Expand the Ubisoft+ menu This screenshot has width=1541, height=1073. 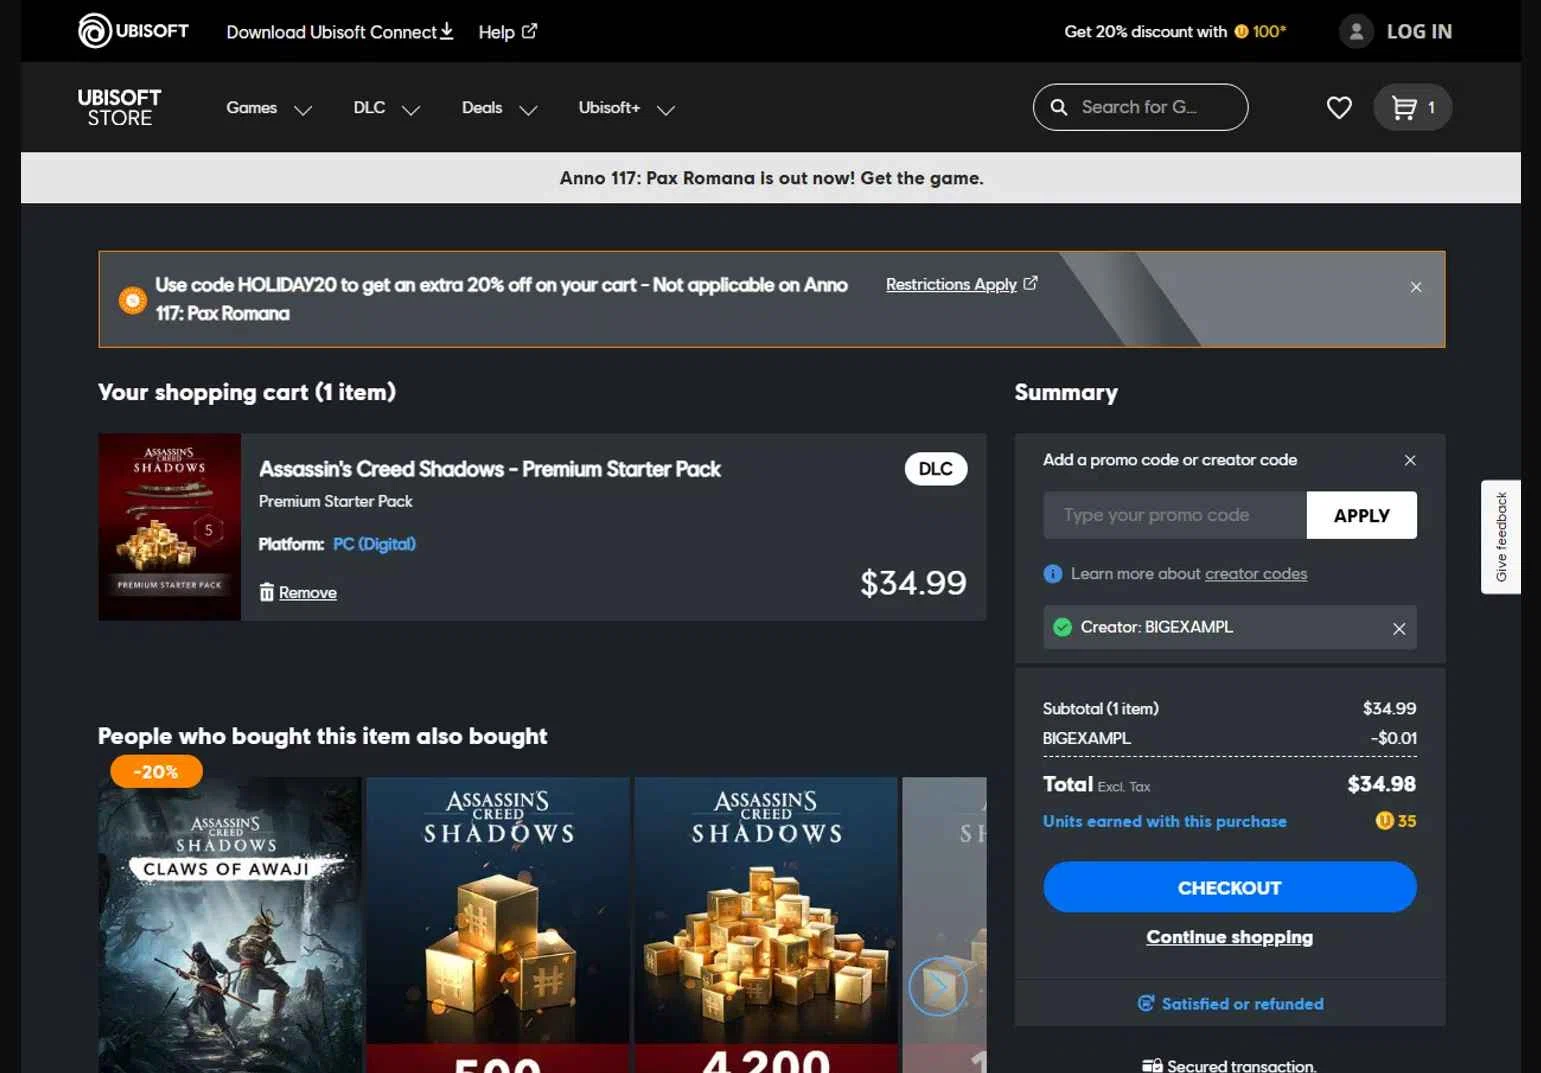coord(626,108)
